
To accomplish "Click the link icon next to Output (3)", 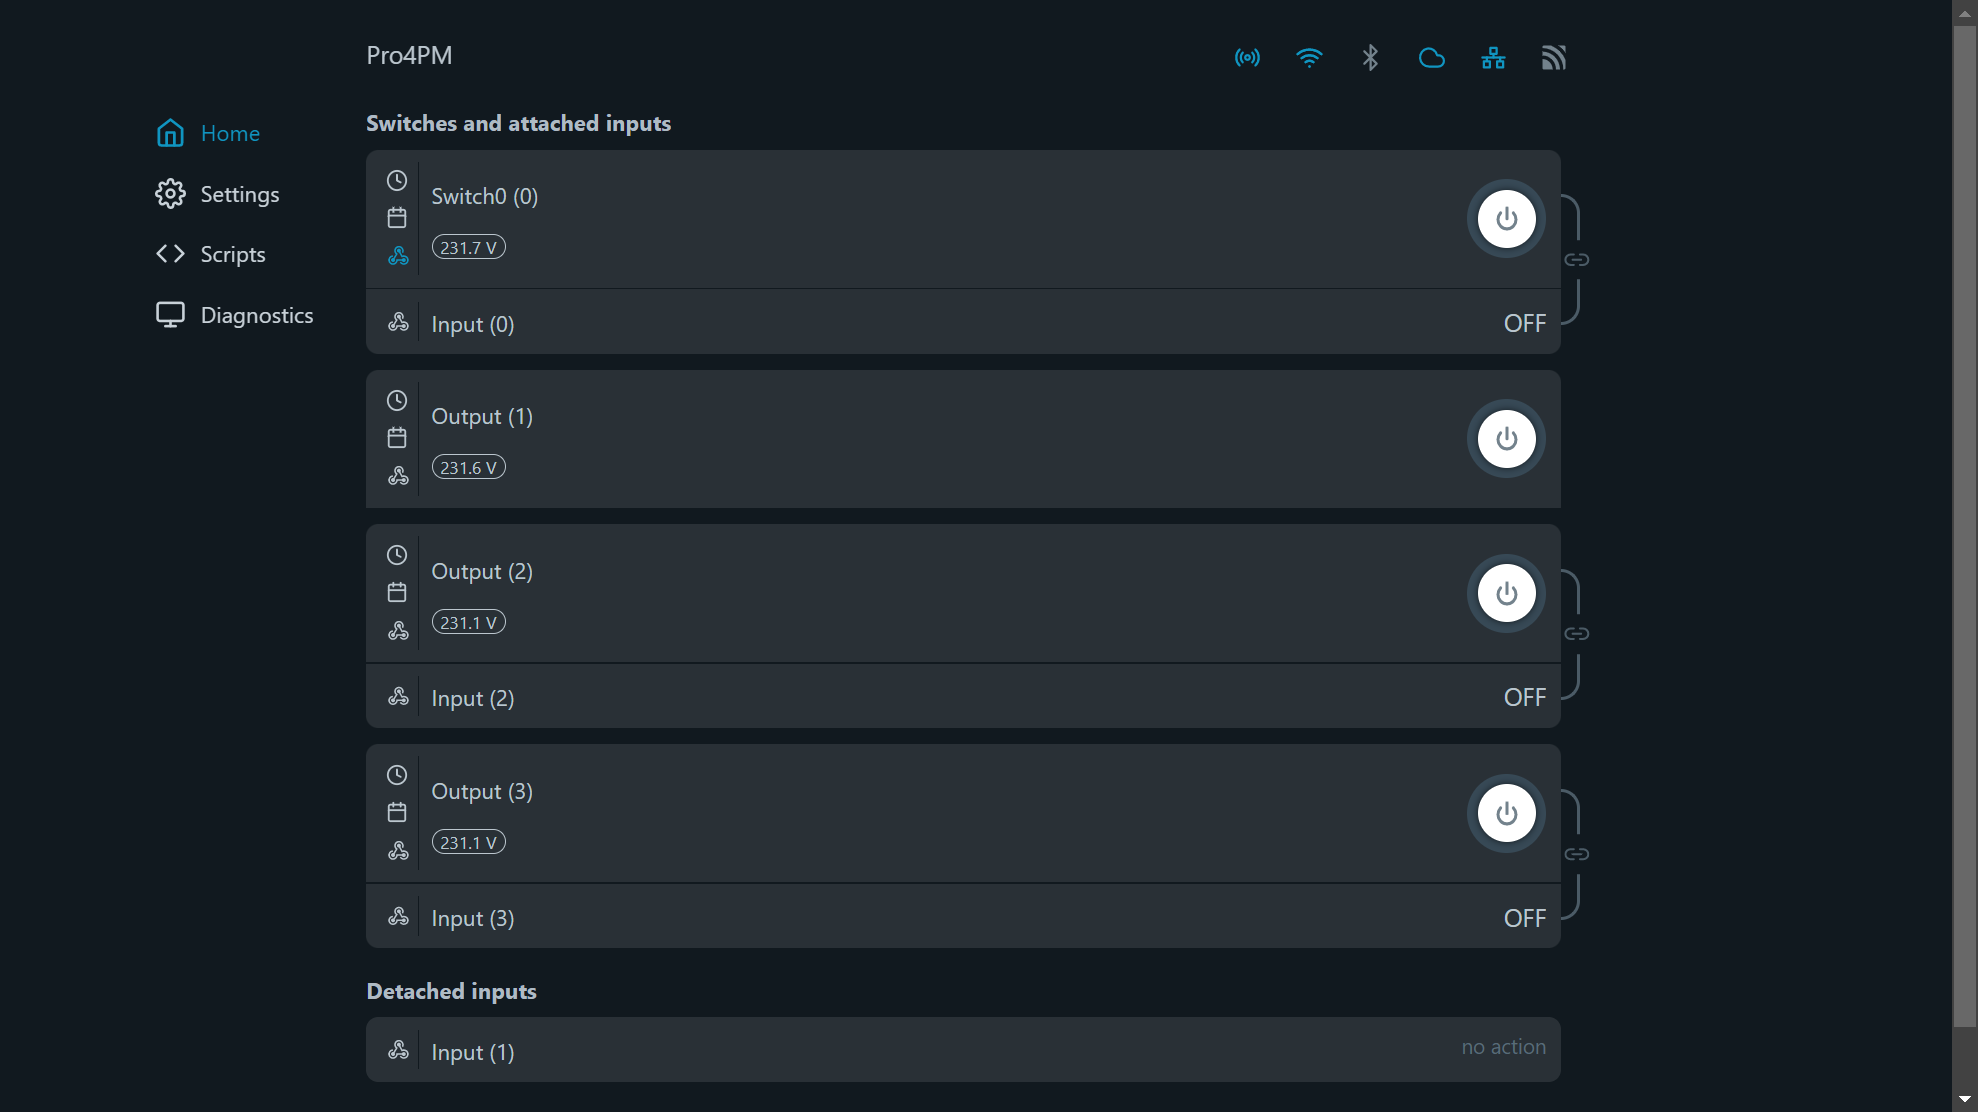I will (x=1578, y=853).
